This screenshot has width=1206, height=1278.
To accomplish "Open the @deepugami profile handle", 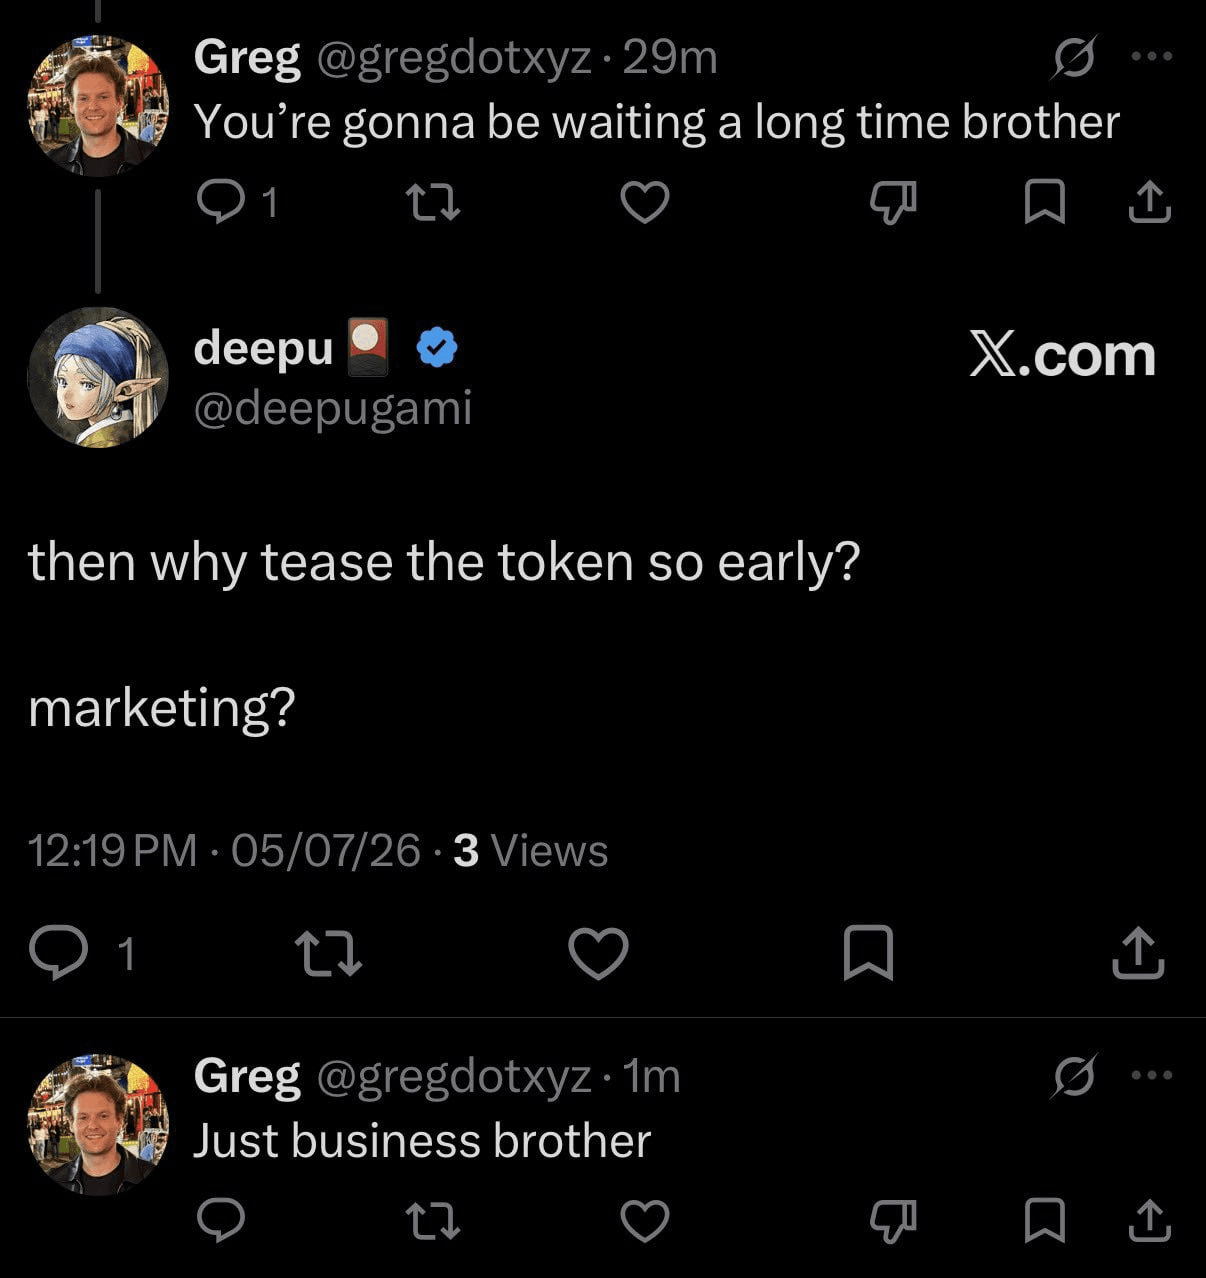I will (x=332, y=407).
